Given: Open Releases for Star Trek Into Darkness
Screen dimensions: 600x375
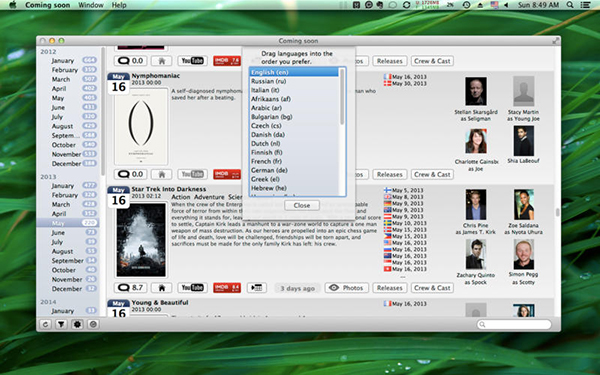Looking at the screenshot, I should pyautogui.click(x=390, y=288).
